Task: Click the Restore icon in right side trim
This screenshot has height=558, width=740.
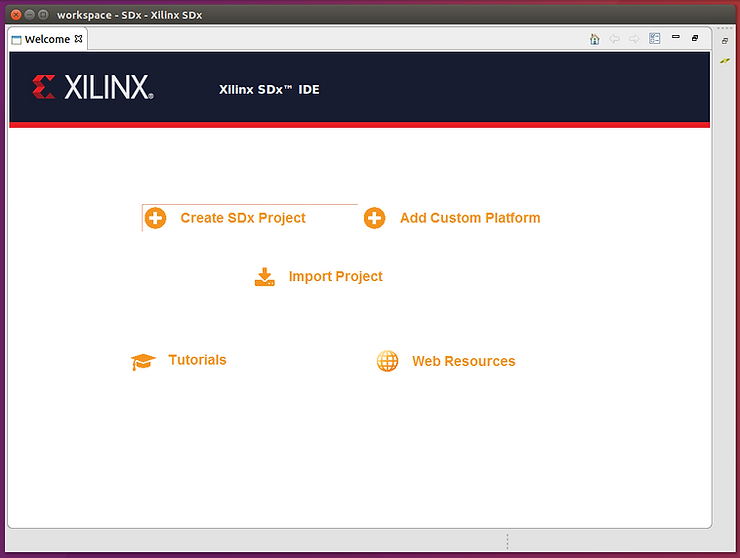Action: point(725,41)
